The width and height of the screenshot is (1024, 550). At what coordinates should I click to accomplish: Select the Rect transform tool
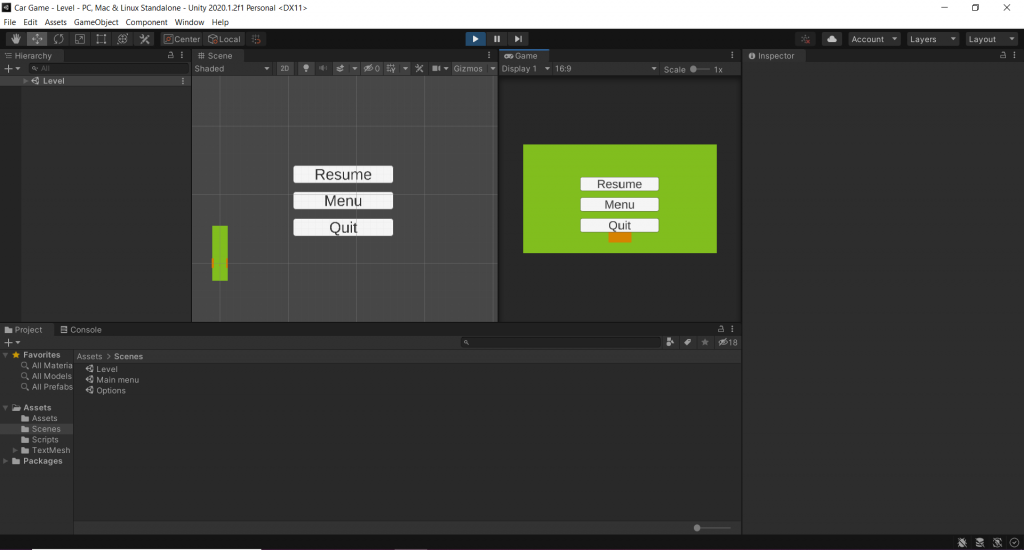101,39
